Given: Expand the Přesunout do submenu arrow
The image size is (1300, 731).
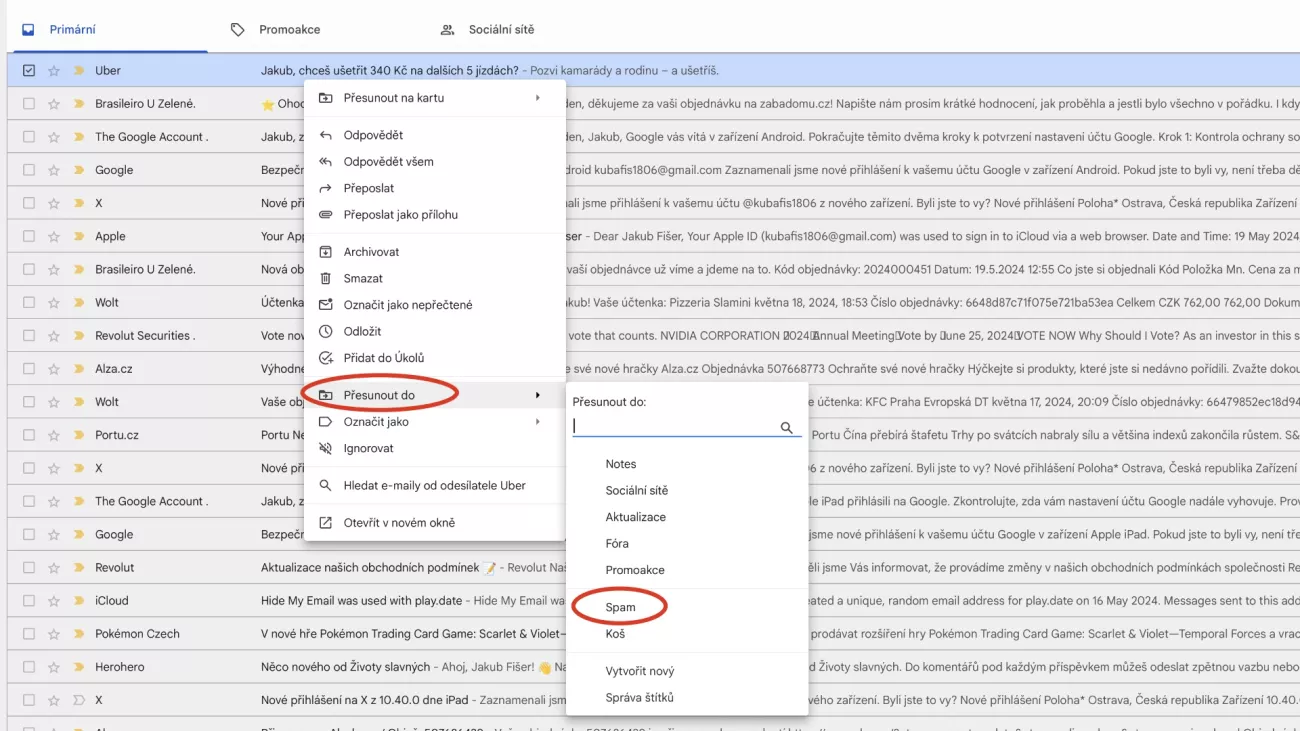Looking at the screenshot, I should (x=537, y=395).
